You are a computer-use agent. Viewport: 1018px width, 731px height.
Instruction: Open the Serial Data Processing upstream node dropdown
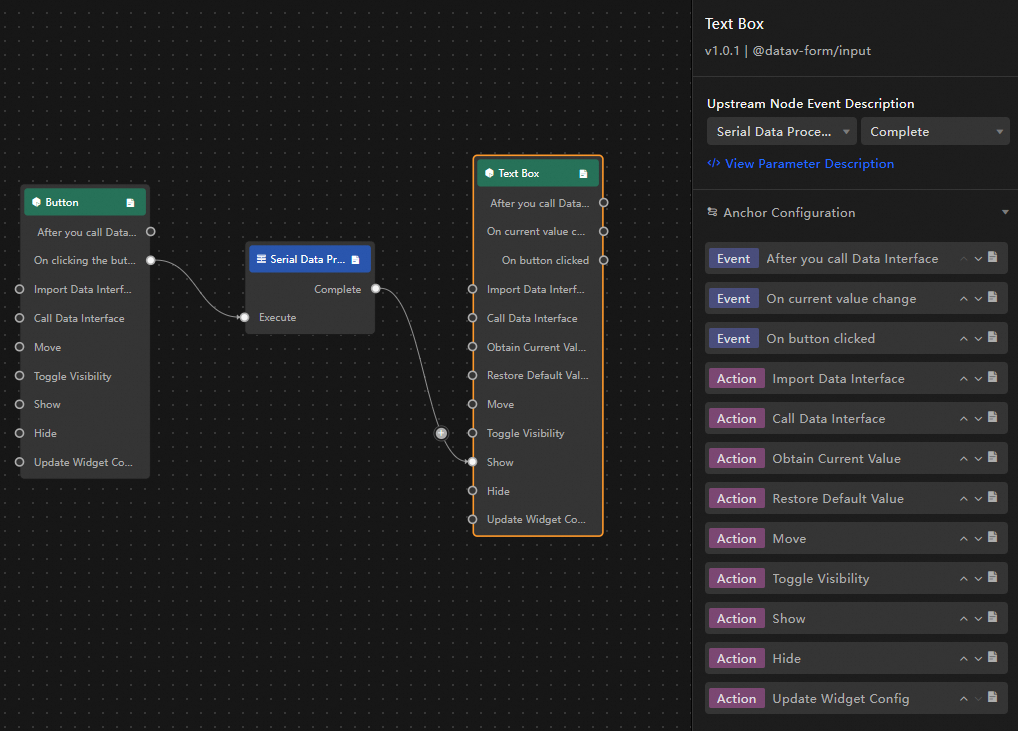tap(782, 131)
